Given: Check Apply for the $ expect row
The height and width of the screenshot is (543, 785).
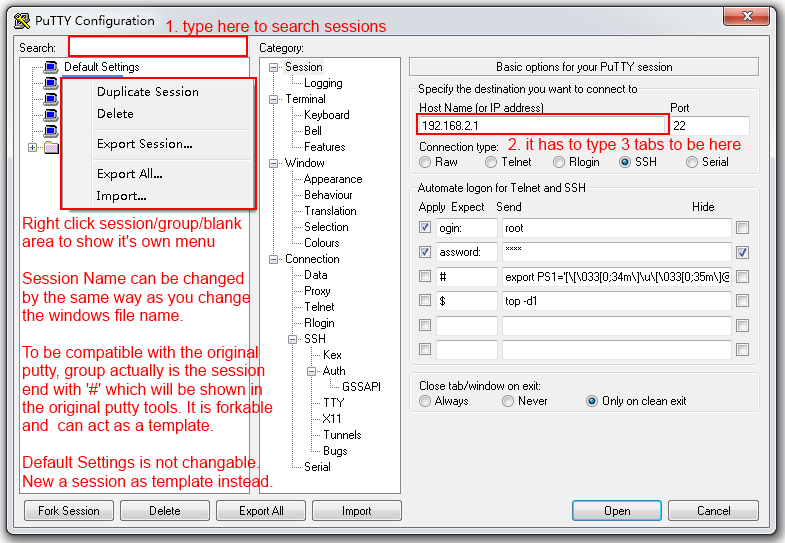Looking at the screenshot, I should pyautogui.click(x=425, y=300).
